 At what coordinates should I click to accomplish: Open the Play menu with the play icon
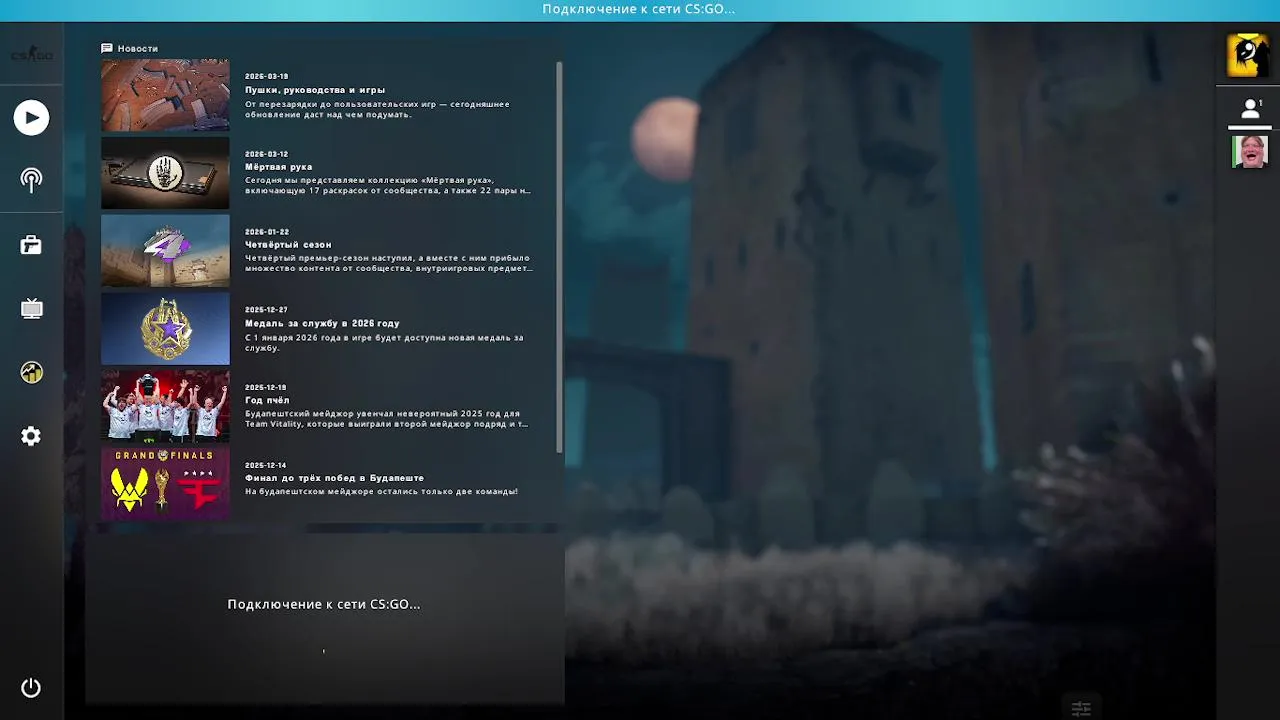coord(31,118)
